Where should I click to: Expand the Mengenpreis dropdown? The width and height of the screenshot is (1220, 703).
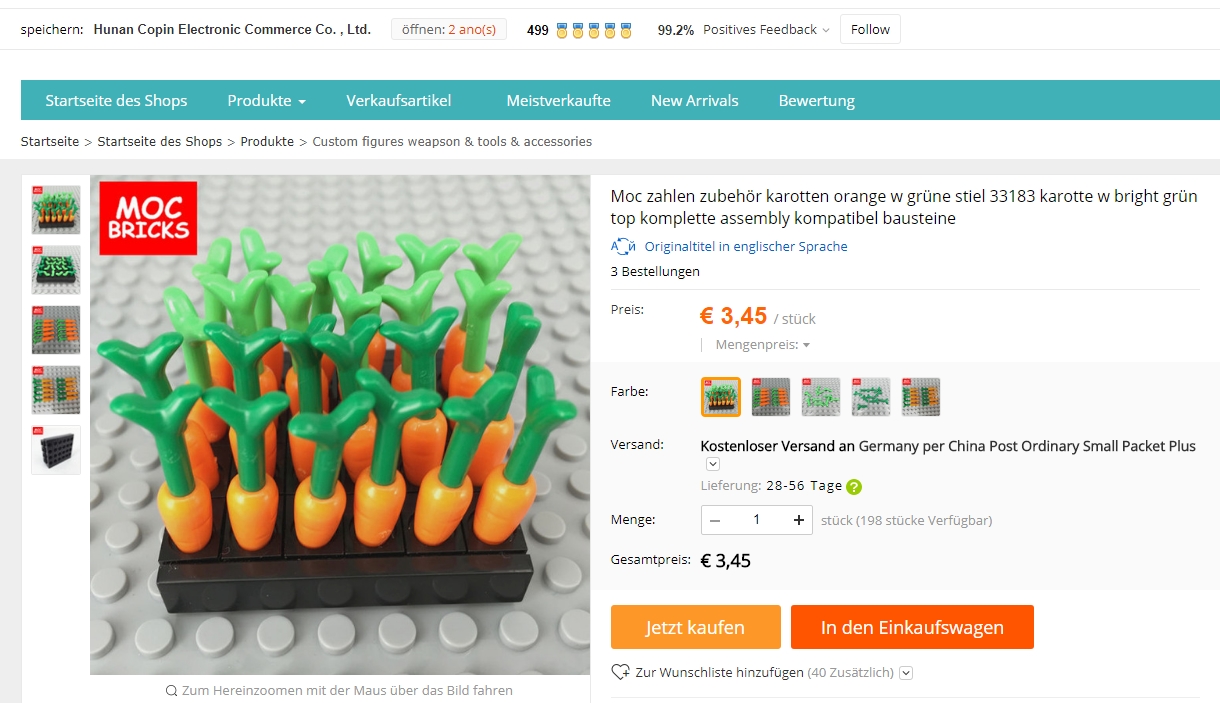pos(762,345)
